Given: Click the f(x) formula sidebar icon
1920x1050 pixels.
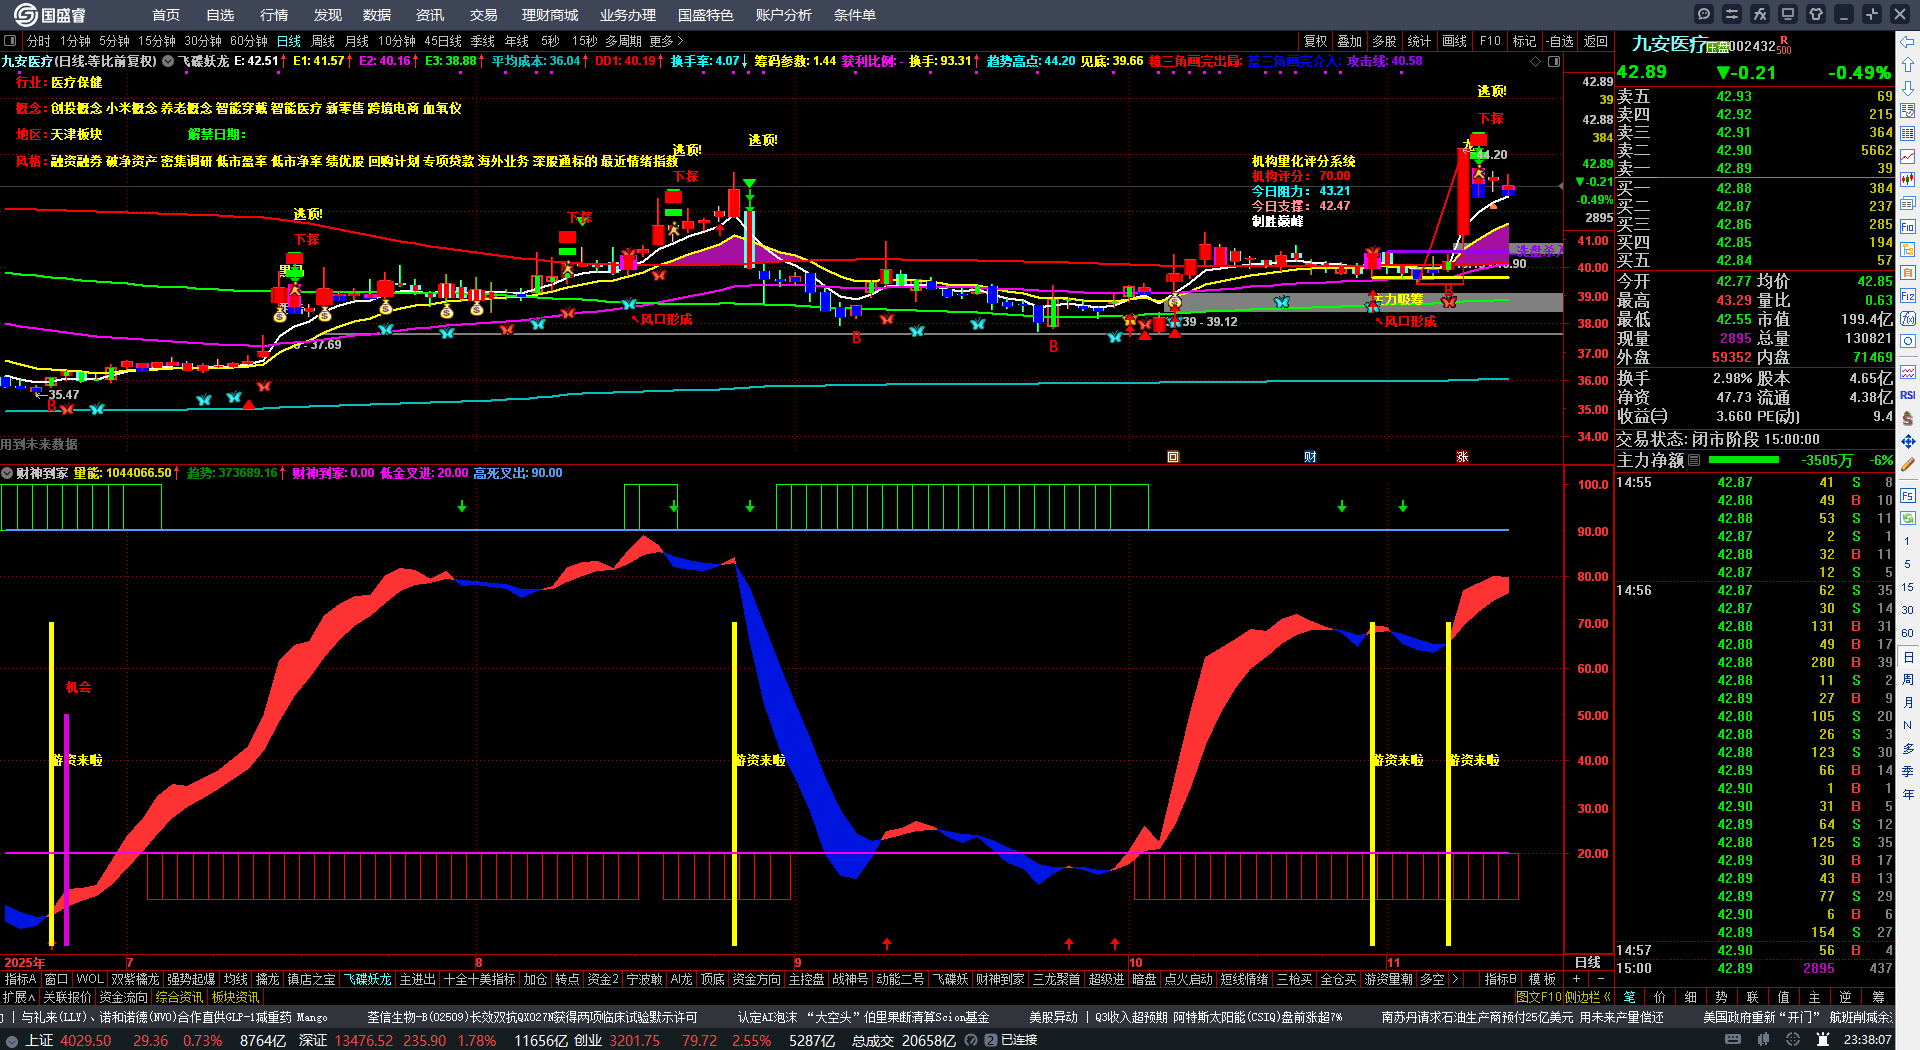Looking at the screenshot, I should coord(1908,318).
